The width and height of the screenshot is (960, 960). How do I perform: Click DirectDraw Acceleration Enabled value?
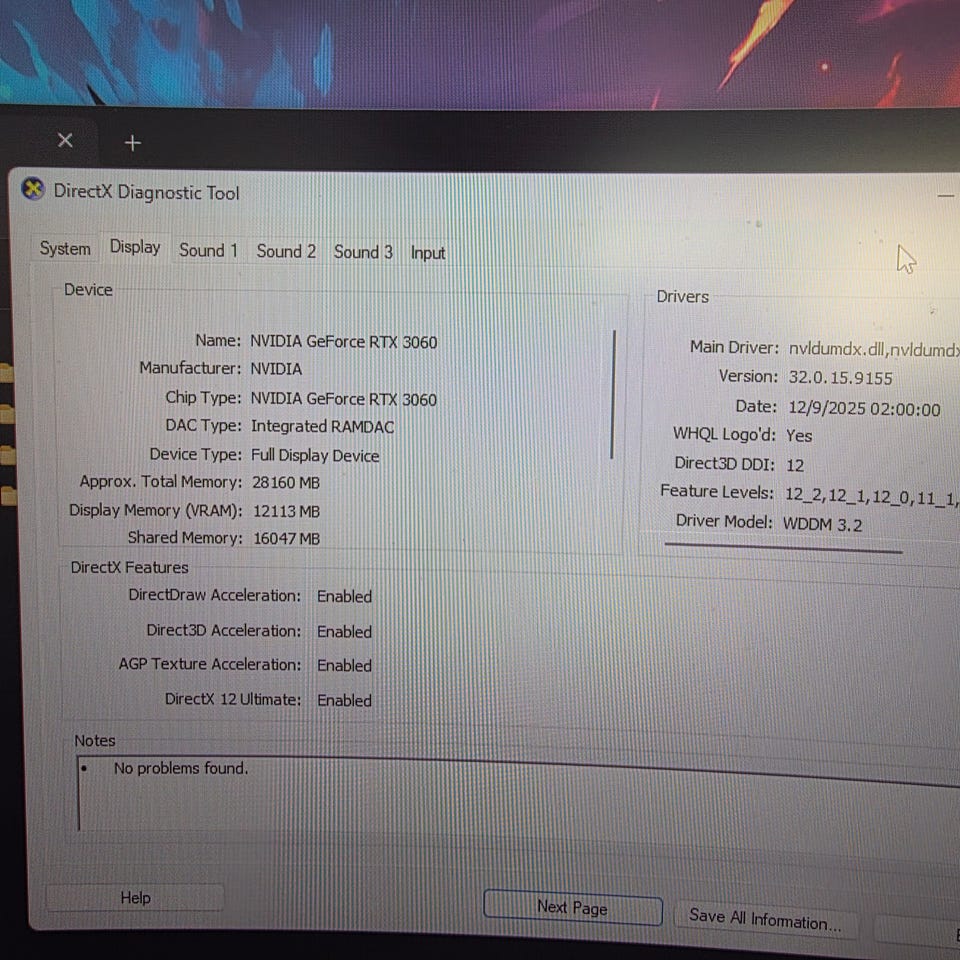coord(344,596)
